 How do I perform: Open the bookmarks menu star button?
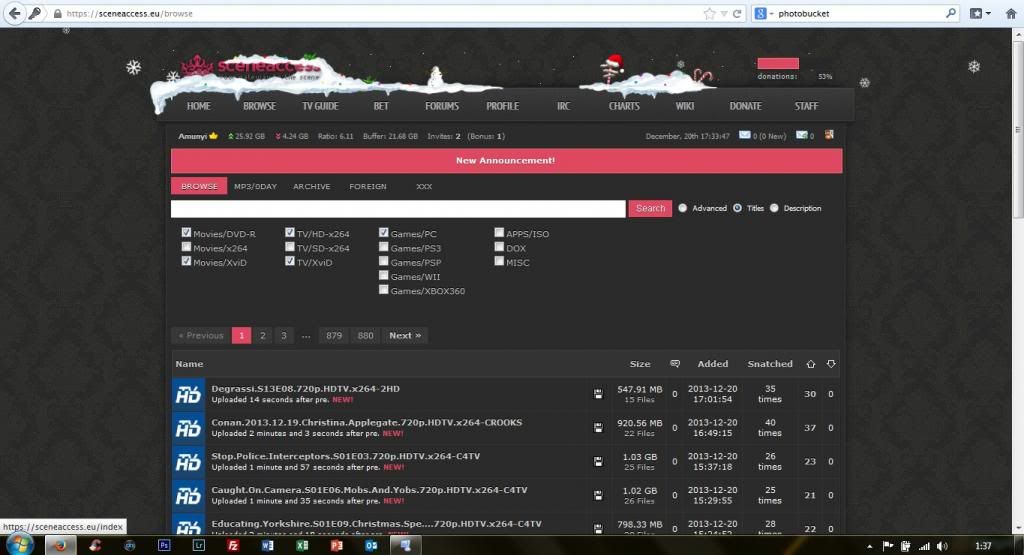[x=980, y=13]
